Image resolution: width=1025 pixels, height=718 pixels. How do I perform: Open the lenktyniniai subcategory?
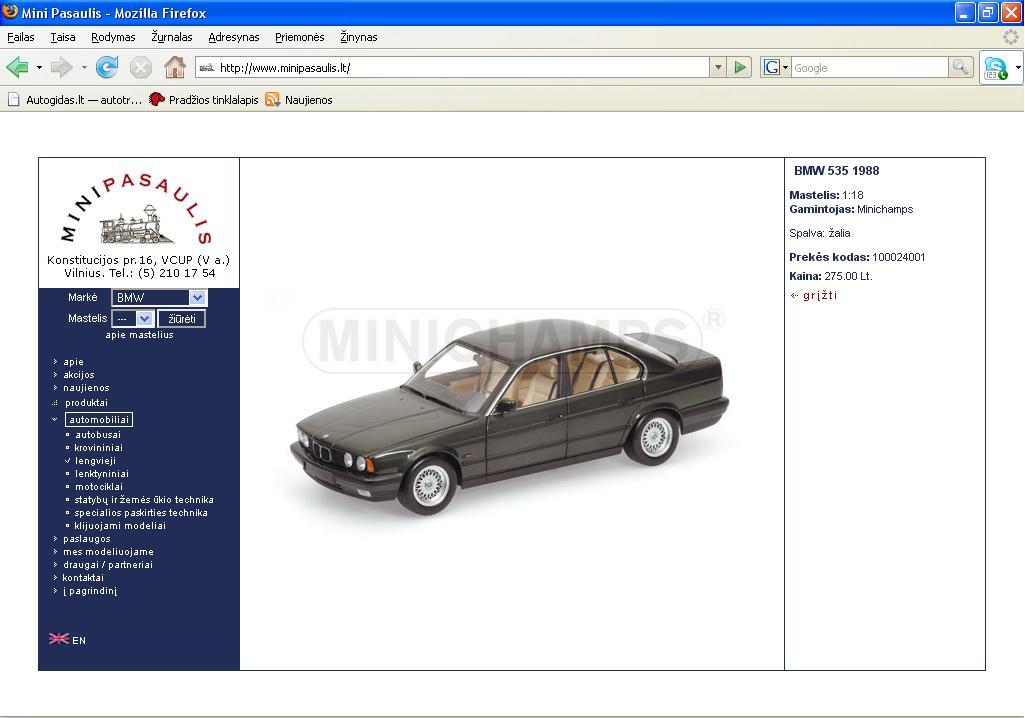(101, 474)
